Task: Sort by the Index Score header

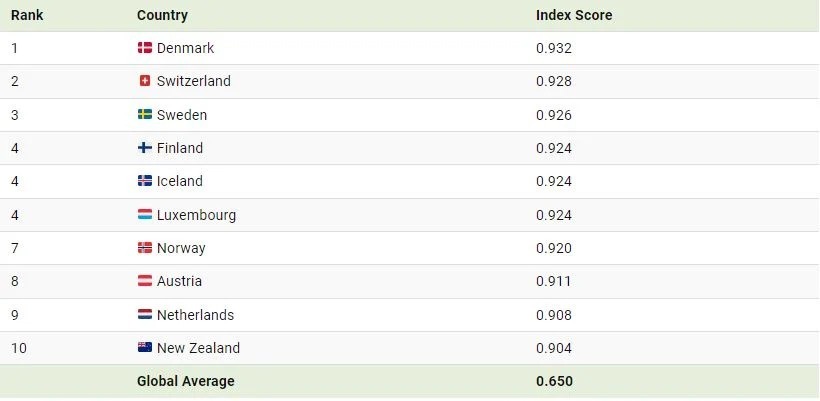Action: (x=574, y=15)
